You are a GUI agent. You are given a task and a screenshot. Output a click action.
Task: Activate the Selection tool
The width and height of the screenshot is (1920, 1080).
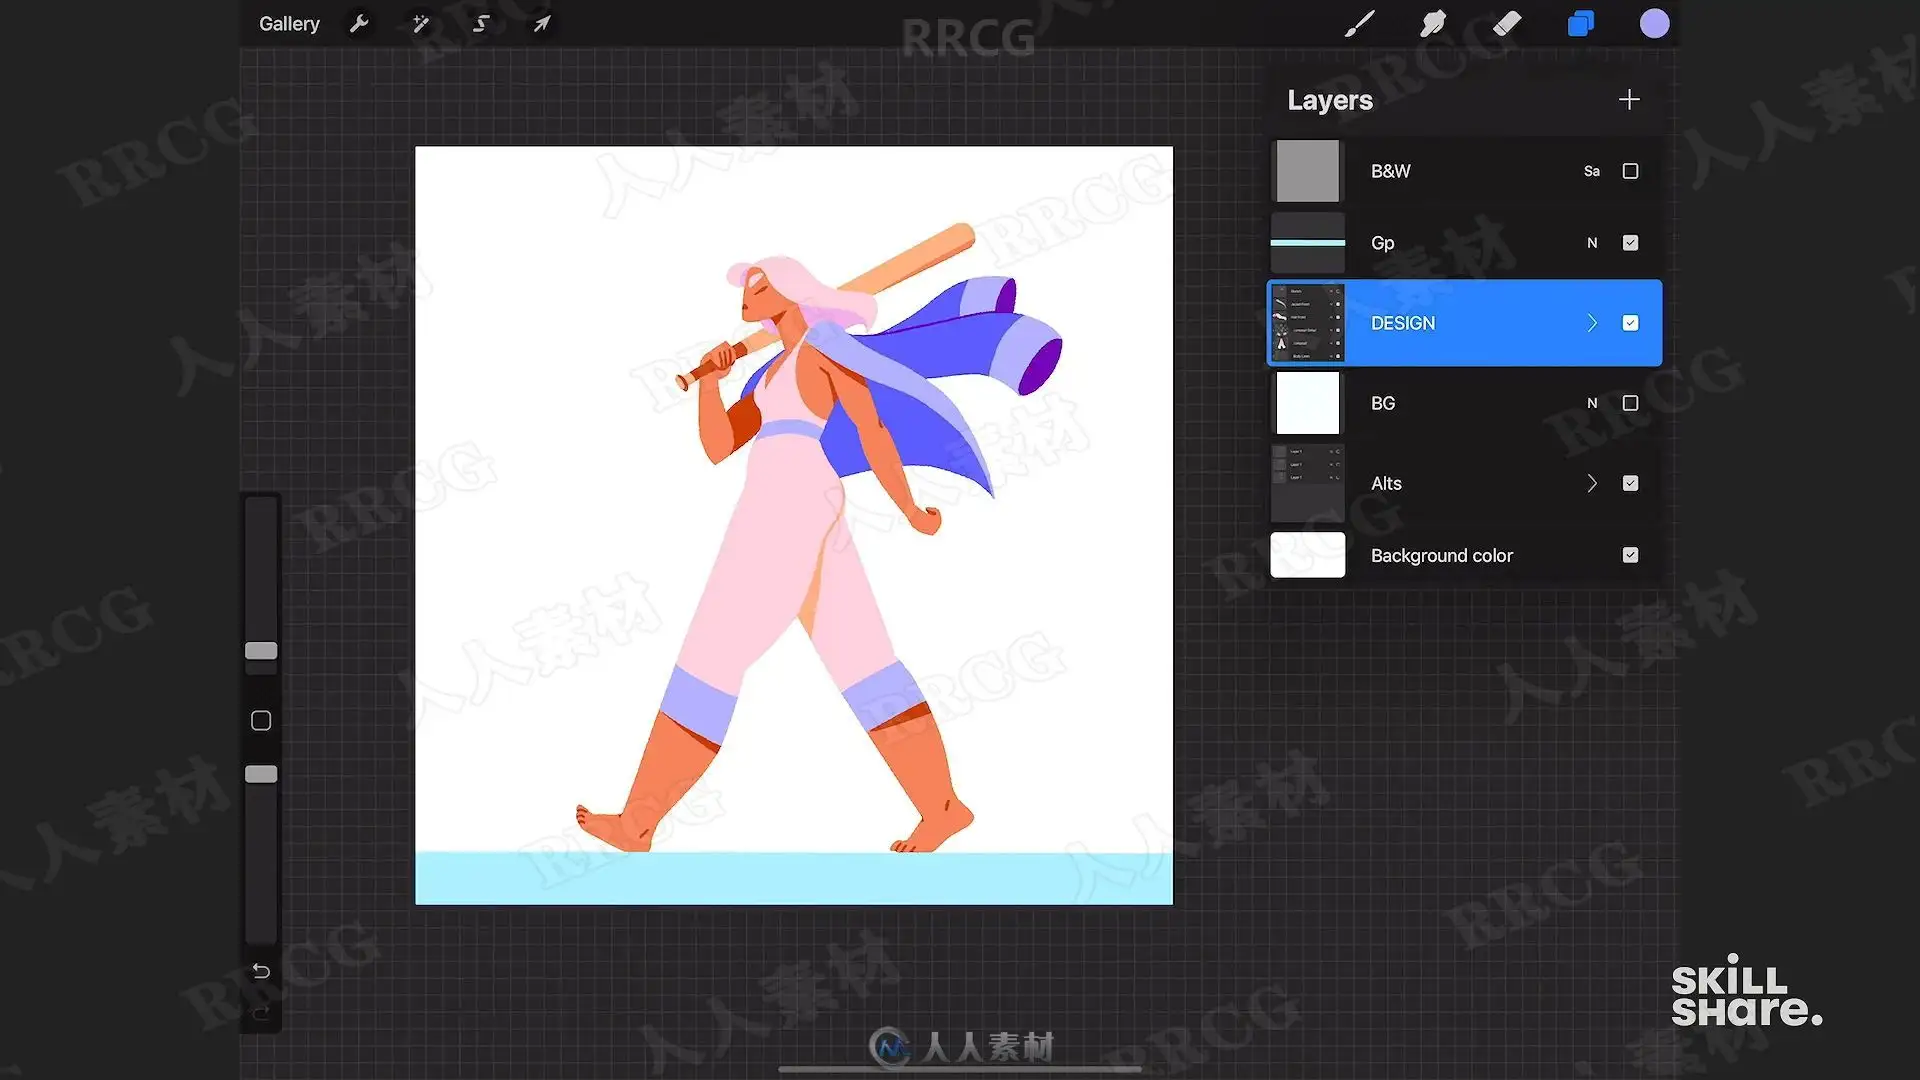click(481, 23)
